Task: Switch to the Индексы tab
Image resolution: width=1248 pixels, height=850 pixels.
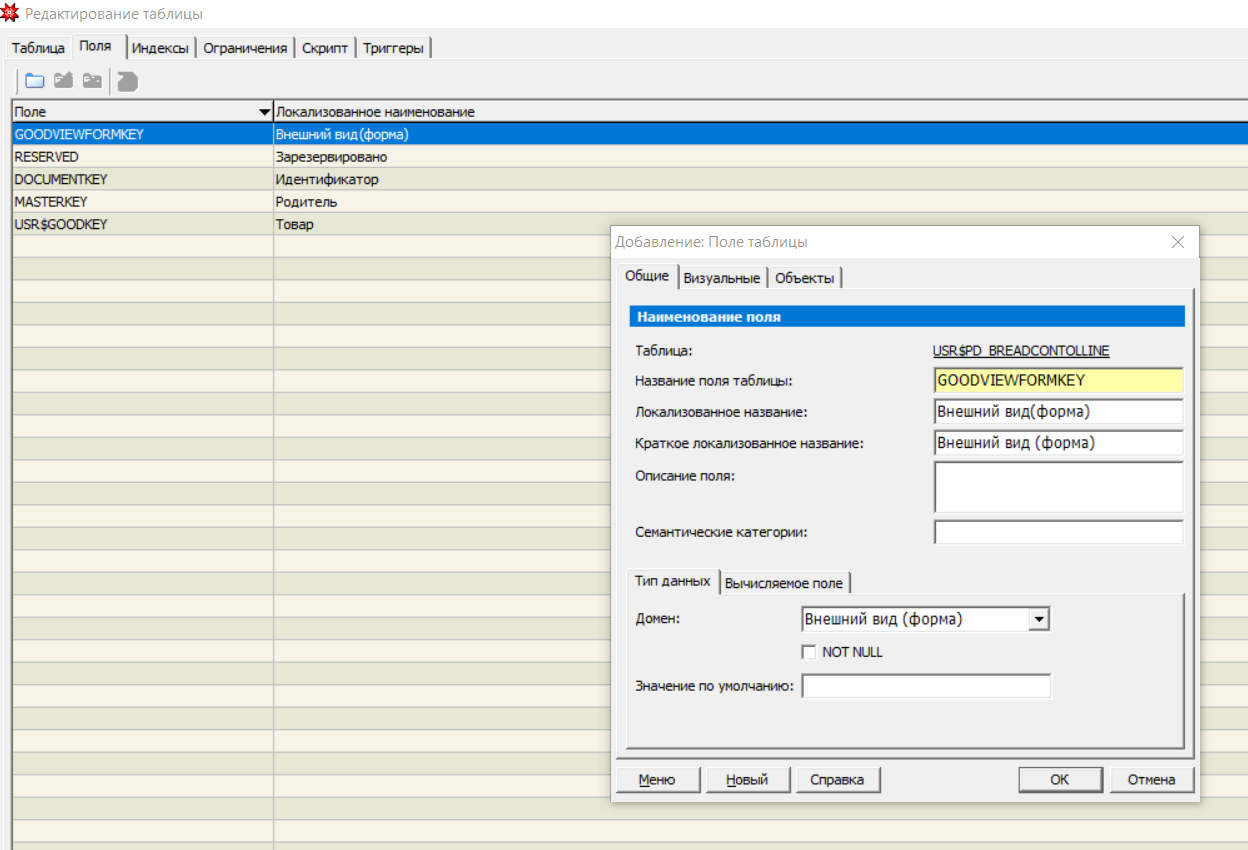Action: 160,48
